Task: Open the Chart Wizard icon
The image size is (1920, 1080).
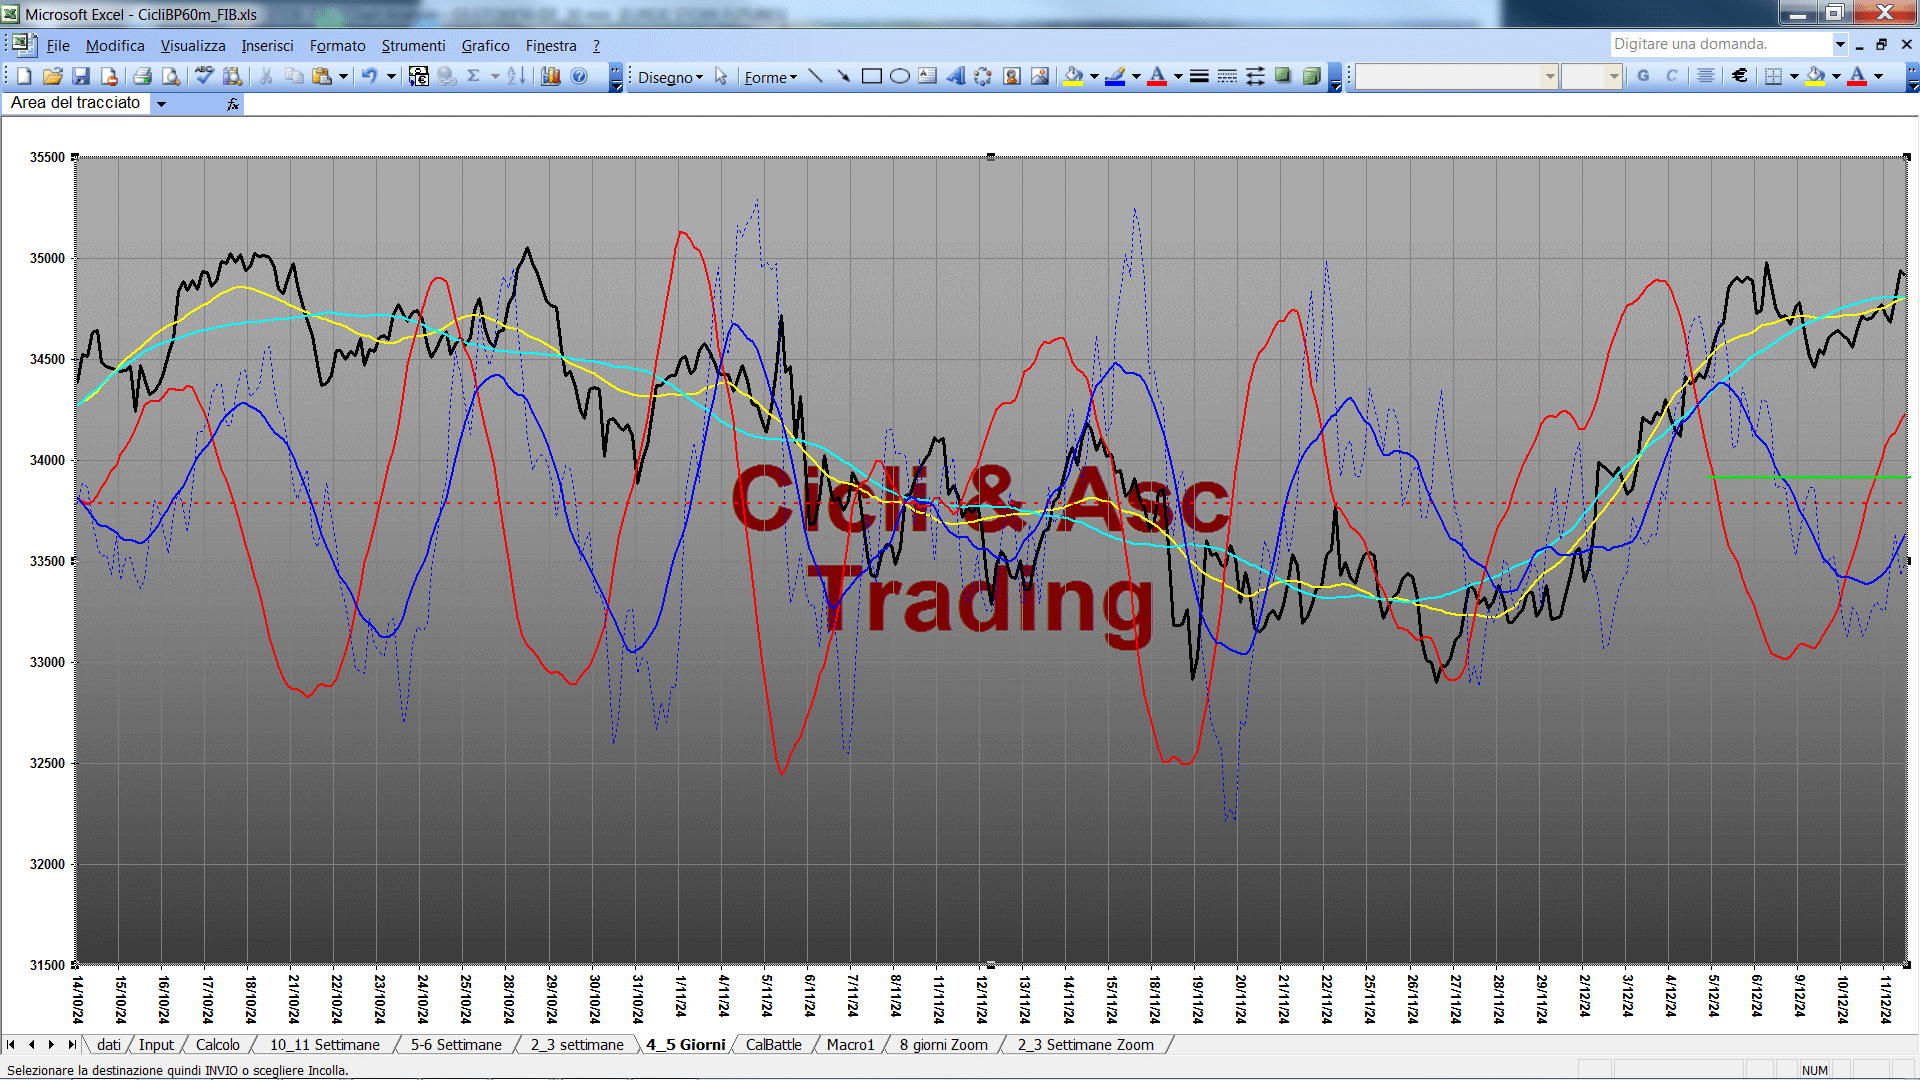Action: 550,76
